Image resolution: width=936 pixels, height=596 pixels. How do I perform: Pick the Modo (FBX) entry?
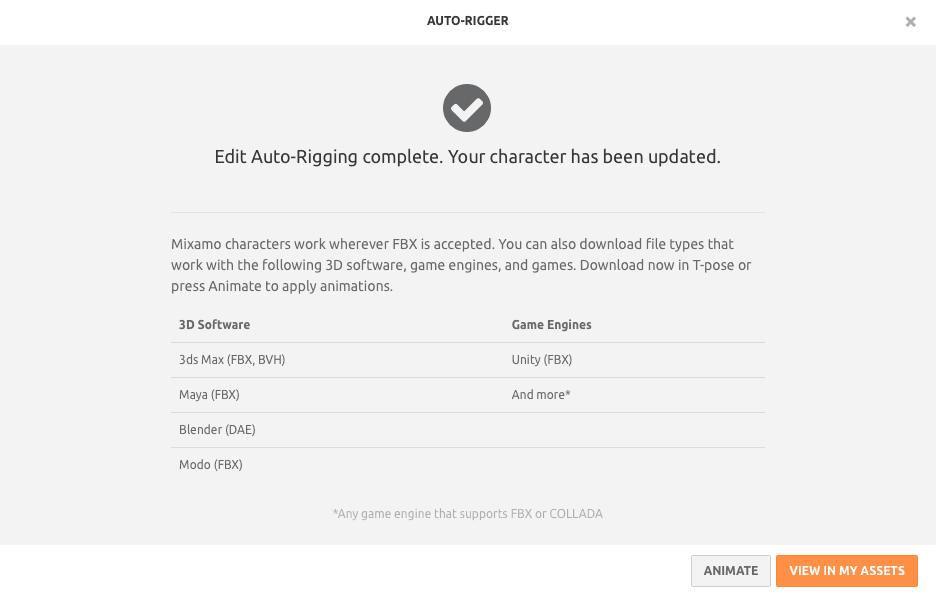tap(211, 465)
